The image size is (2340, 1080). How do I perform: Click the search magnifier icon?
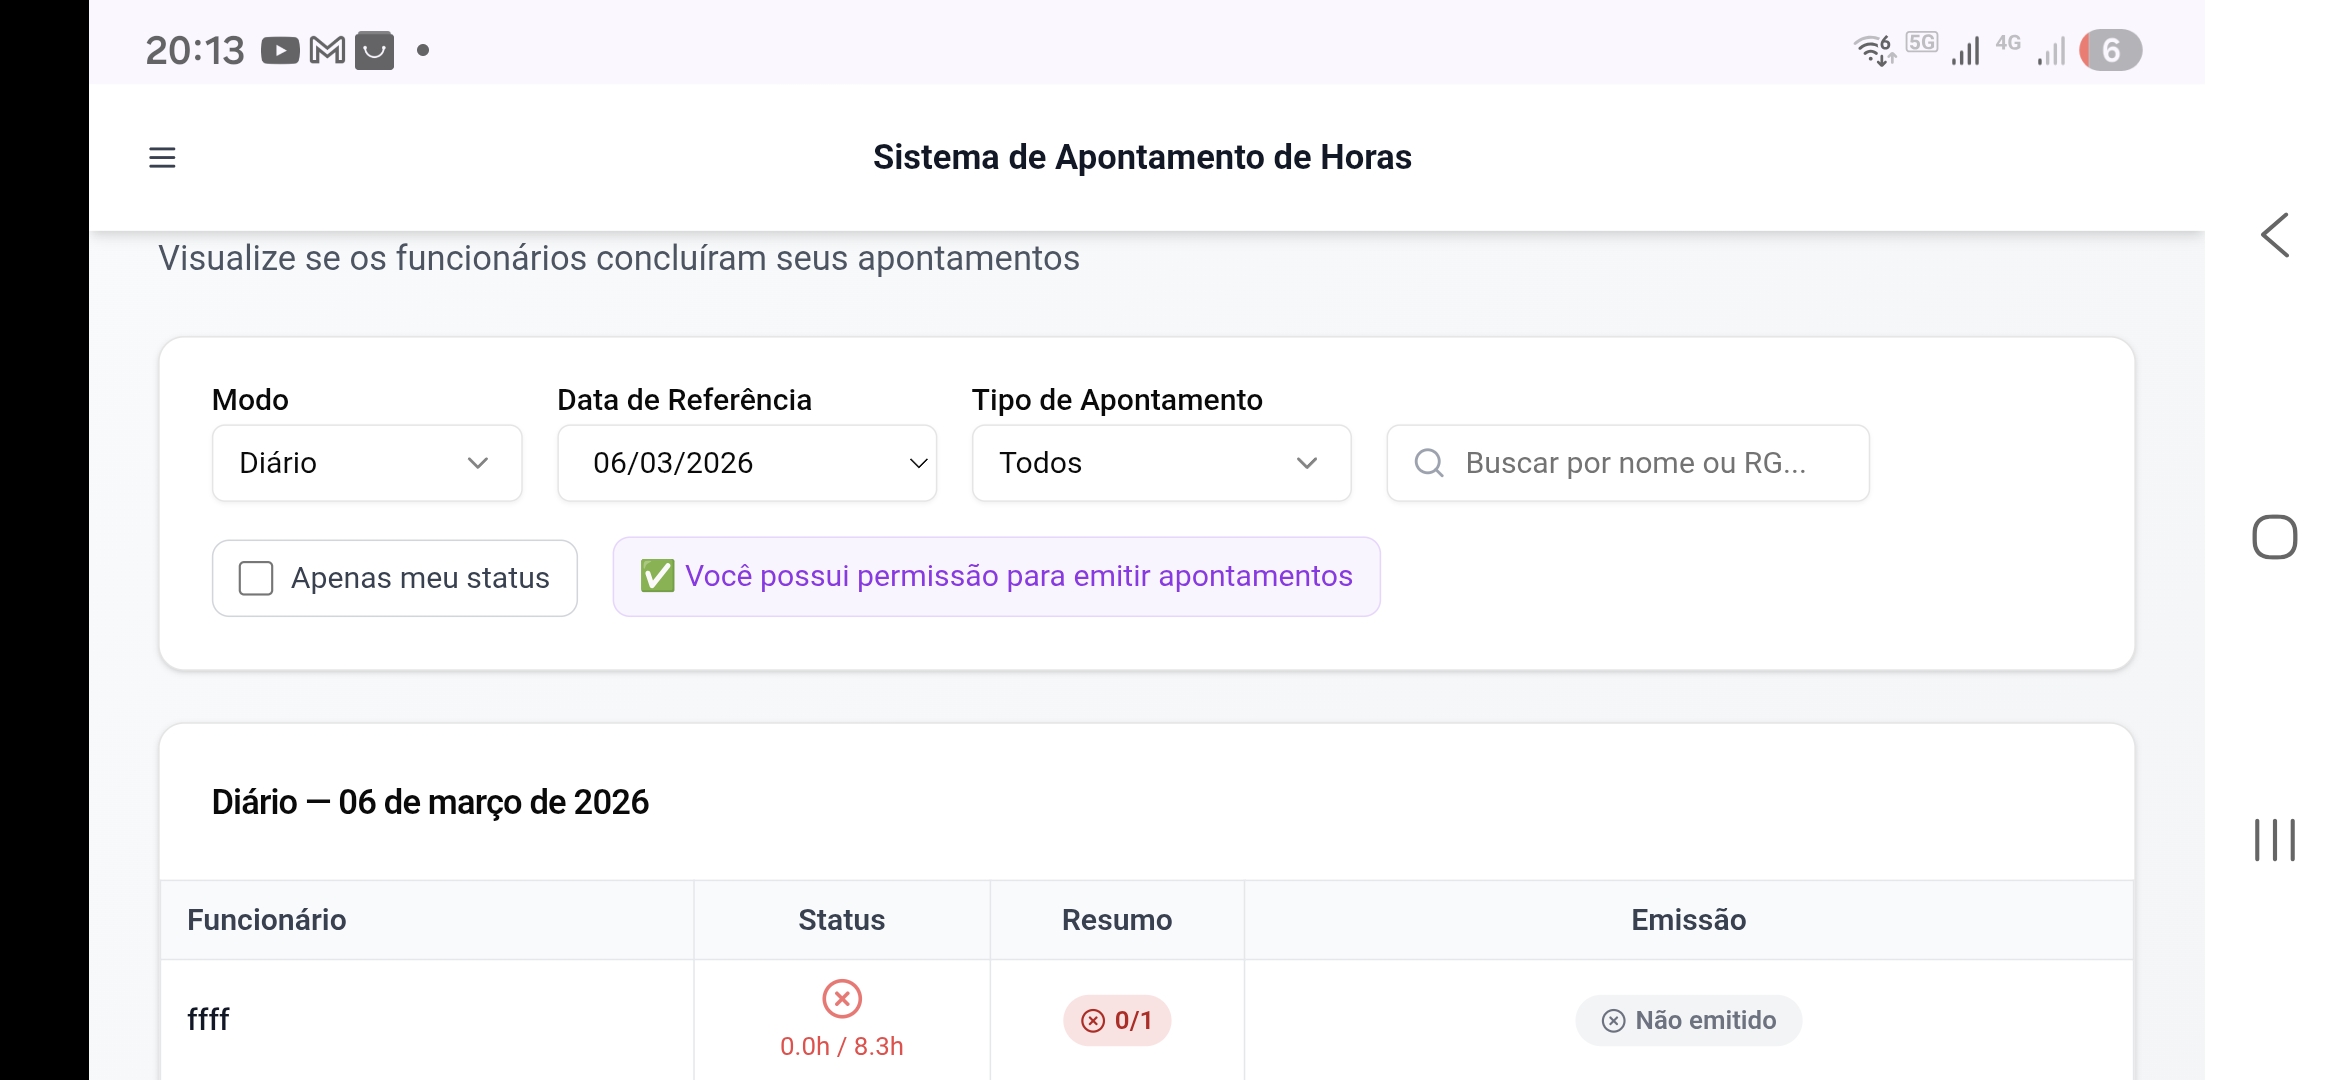coord(1429,463)
